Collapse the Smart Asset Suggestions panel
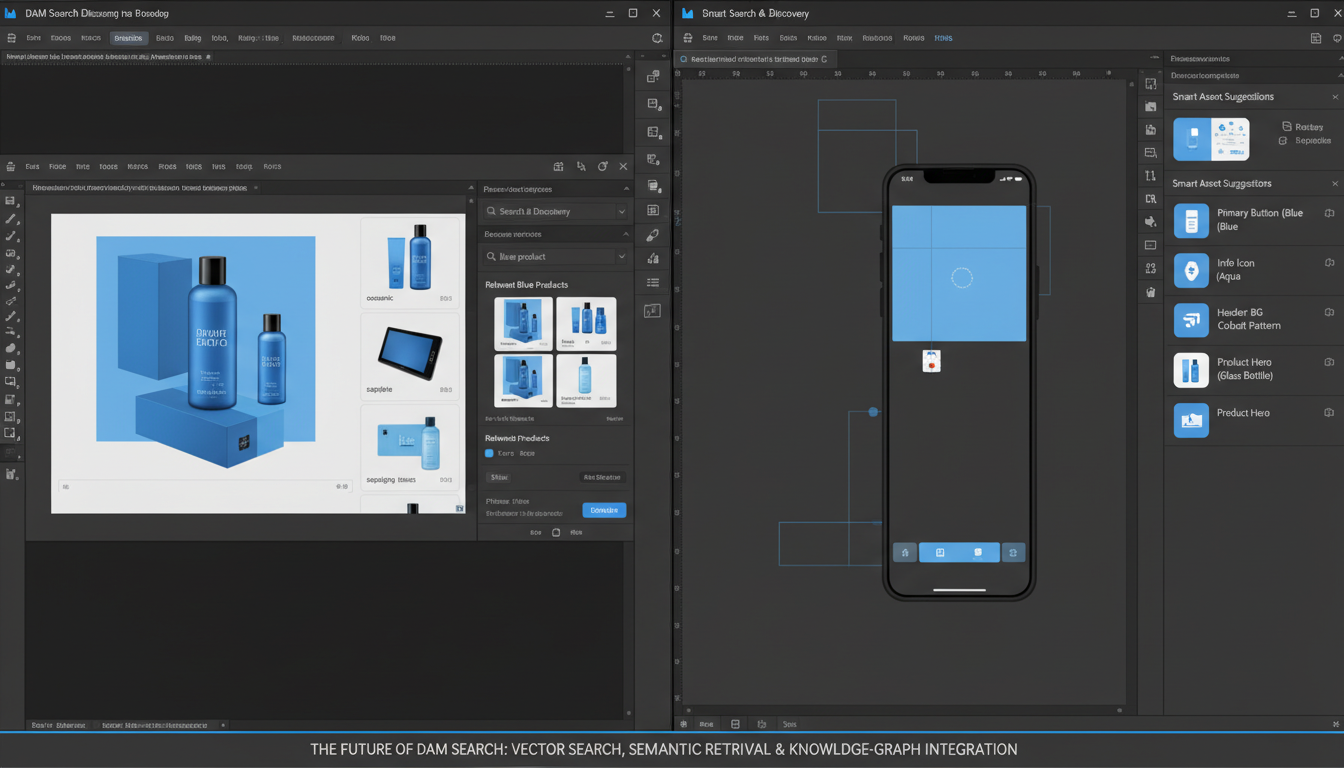Image resolution: width=1344 pixels, height=768 pixels. click(1337, 96)
